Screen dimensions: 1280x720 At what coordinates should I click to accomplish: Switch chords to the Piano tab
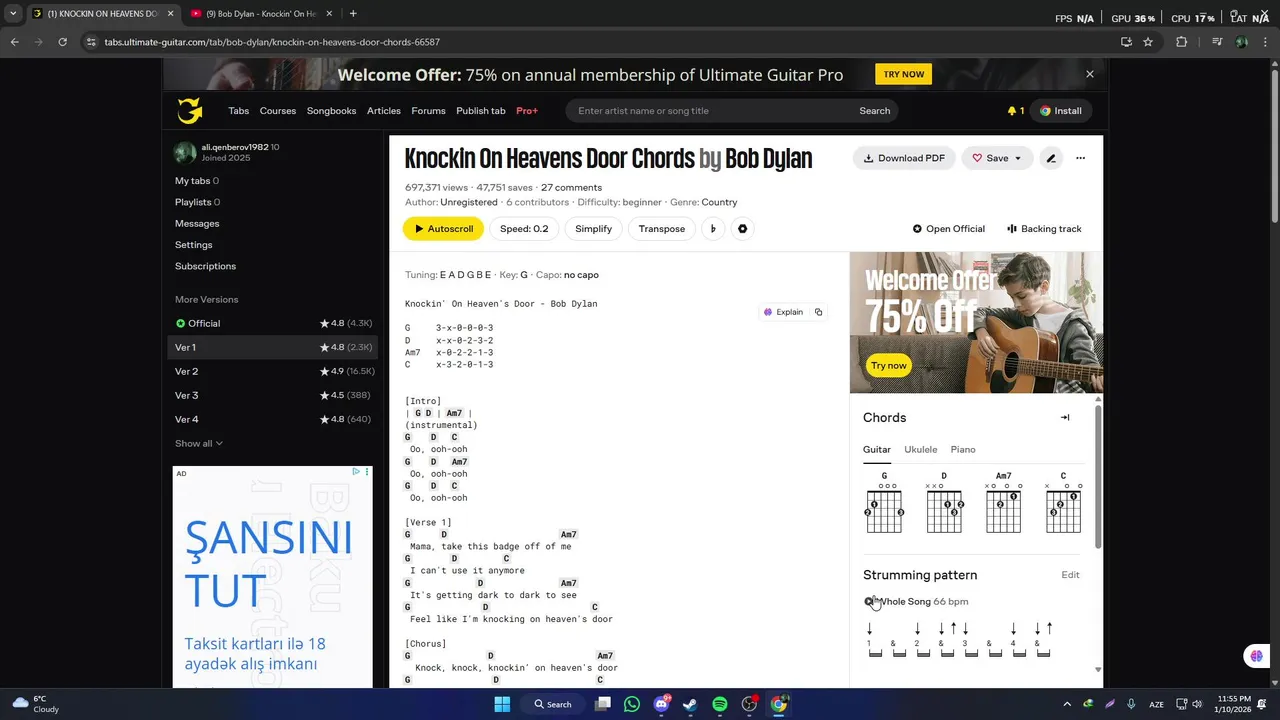[963, 450]
